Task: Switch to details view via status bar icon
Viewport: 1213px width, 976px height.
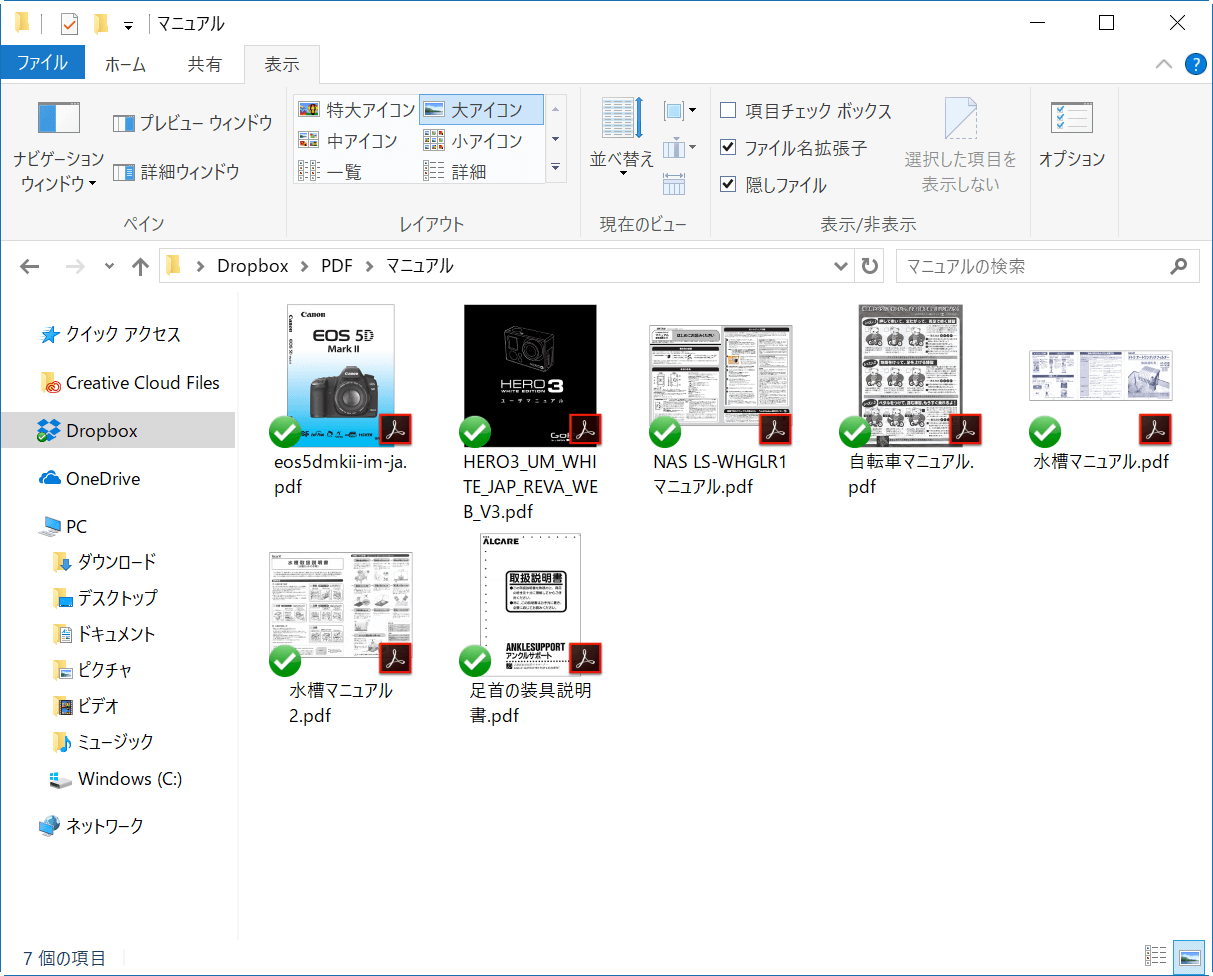Action: tap(1156, 957)
